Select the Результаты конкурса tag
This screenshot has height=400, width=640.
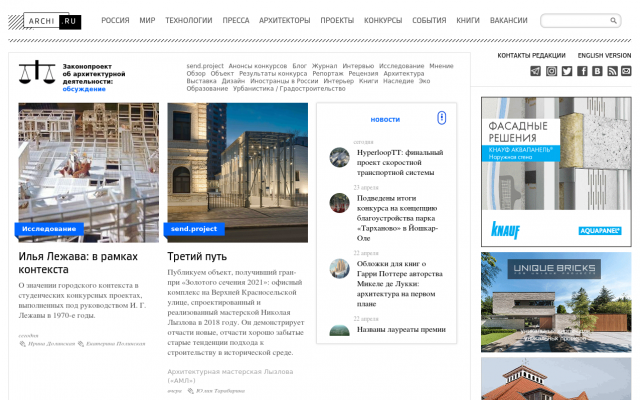click(273, 73)
